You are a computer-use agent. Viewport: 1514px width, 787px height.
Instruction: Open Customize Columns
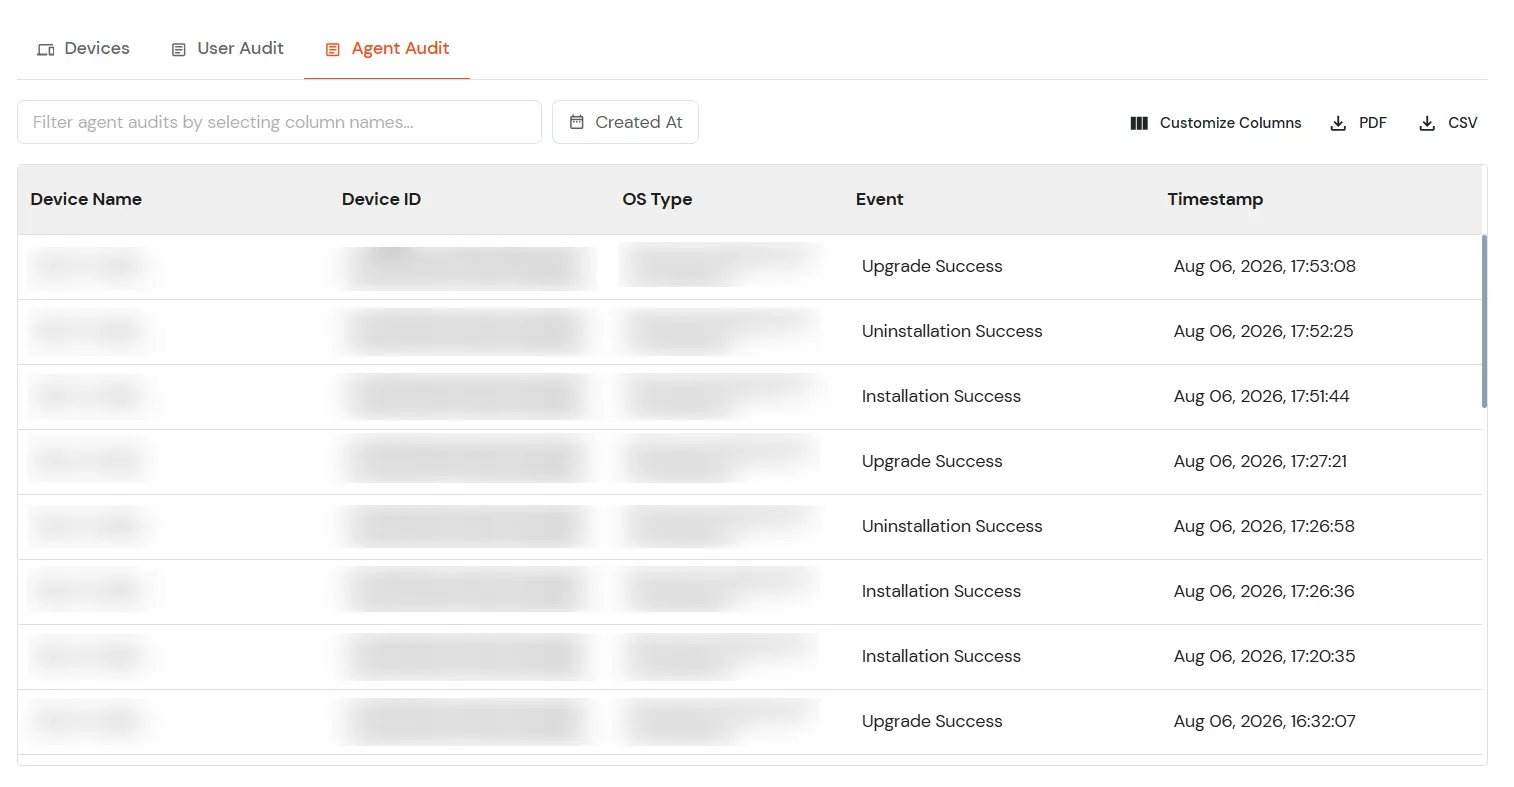(1216, 123)
